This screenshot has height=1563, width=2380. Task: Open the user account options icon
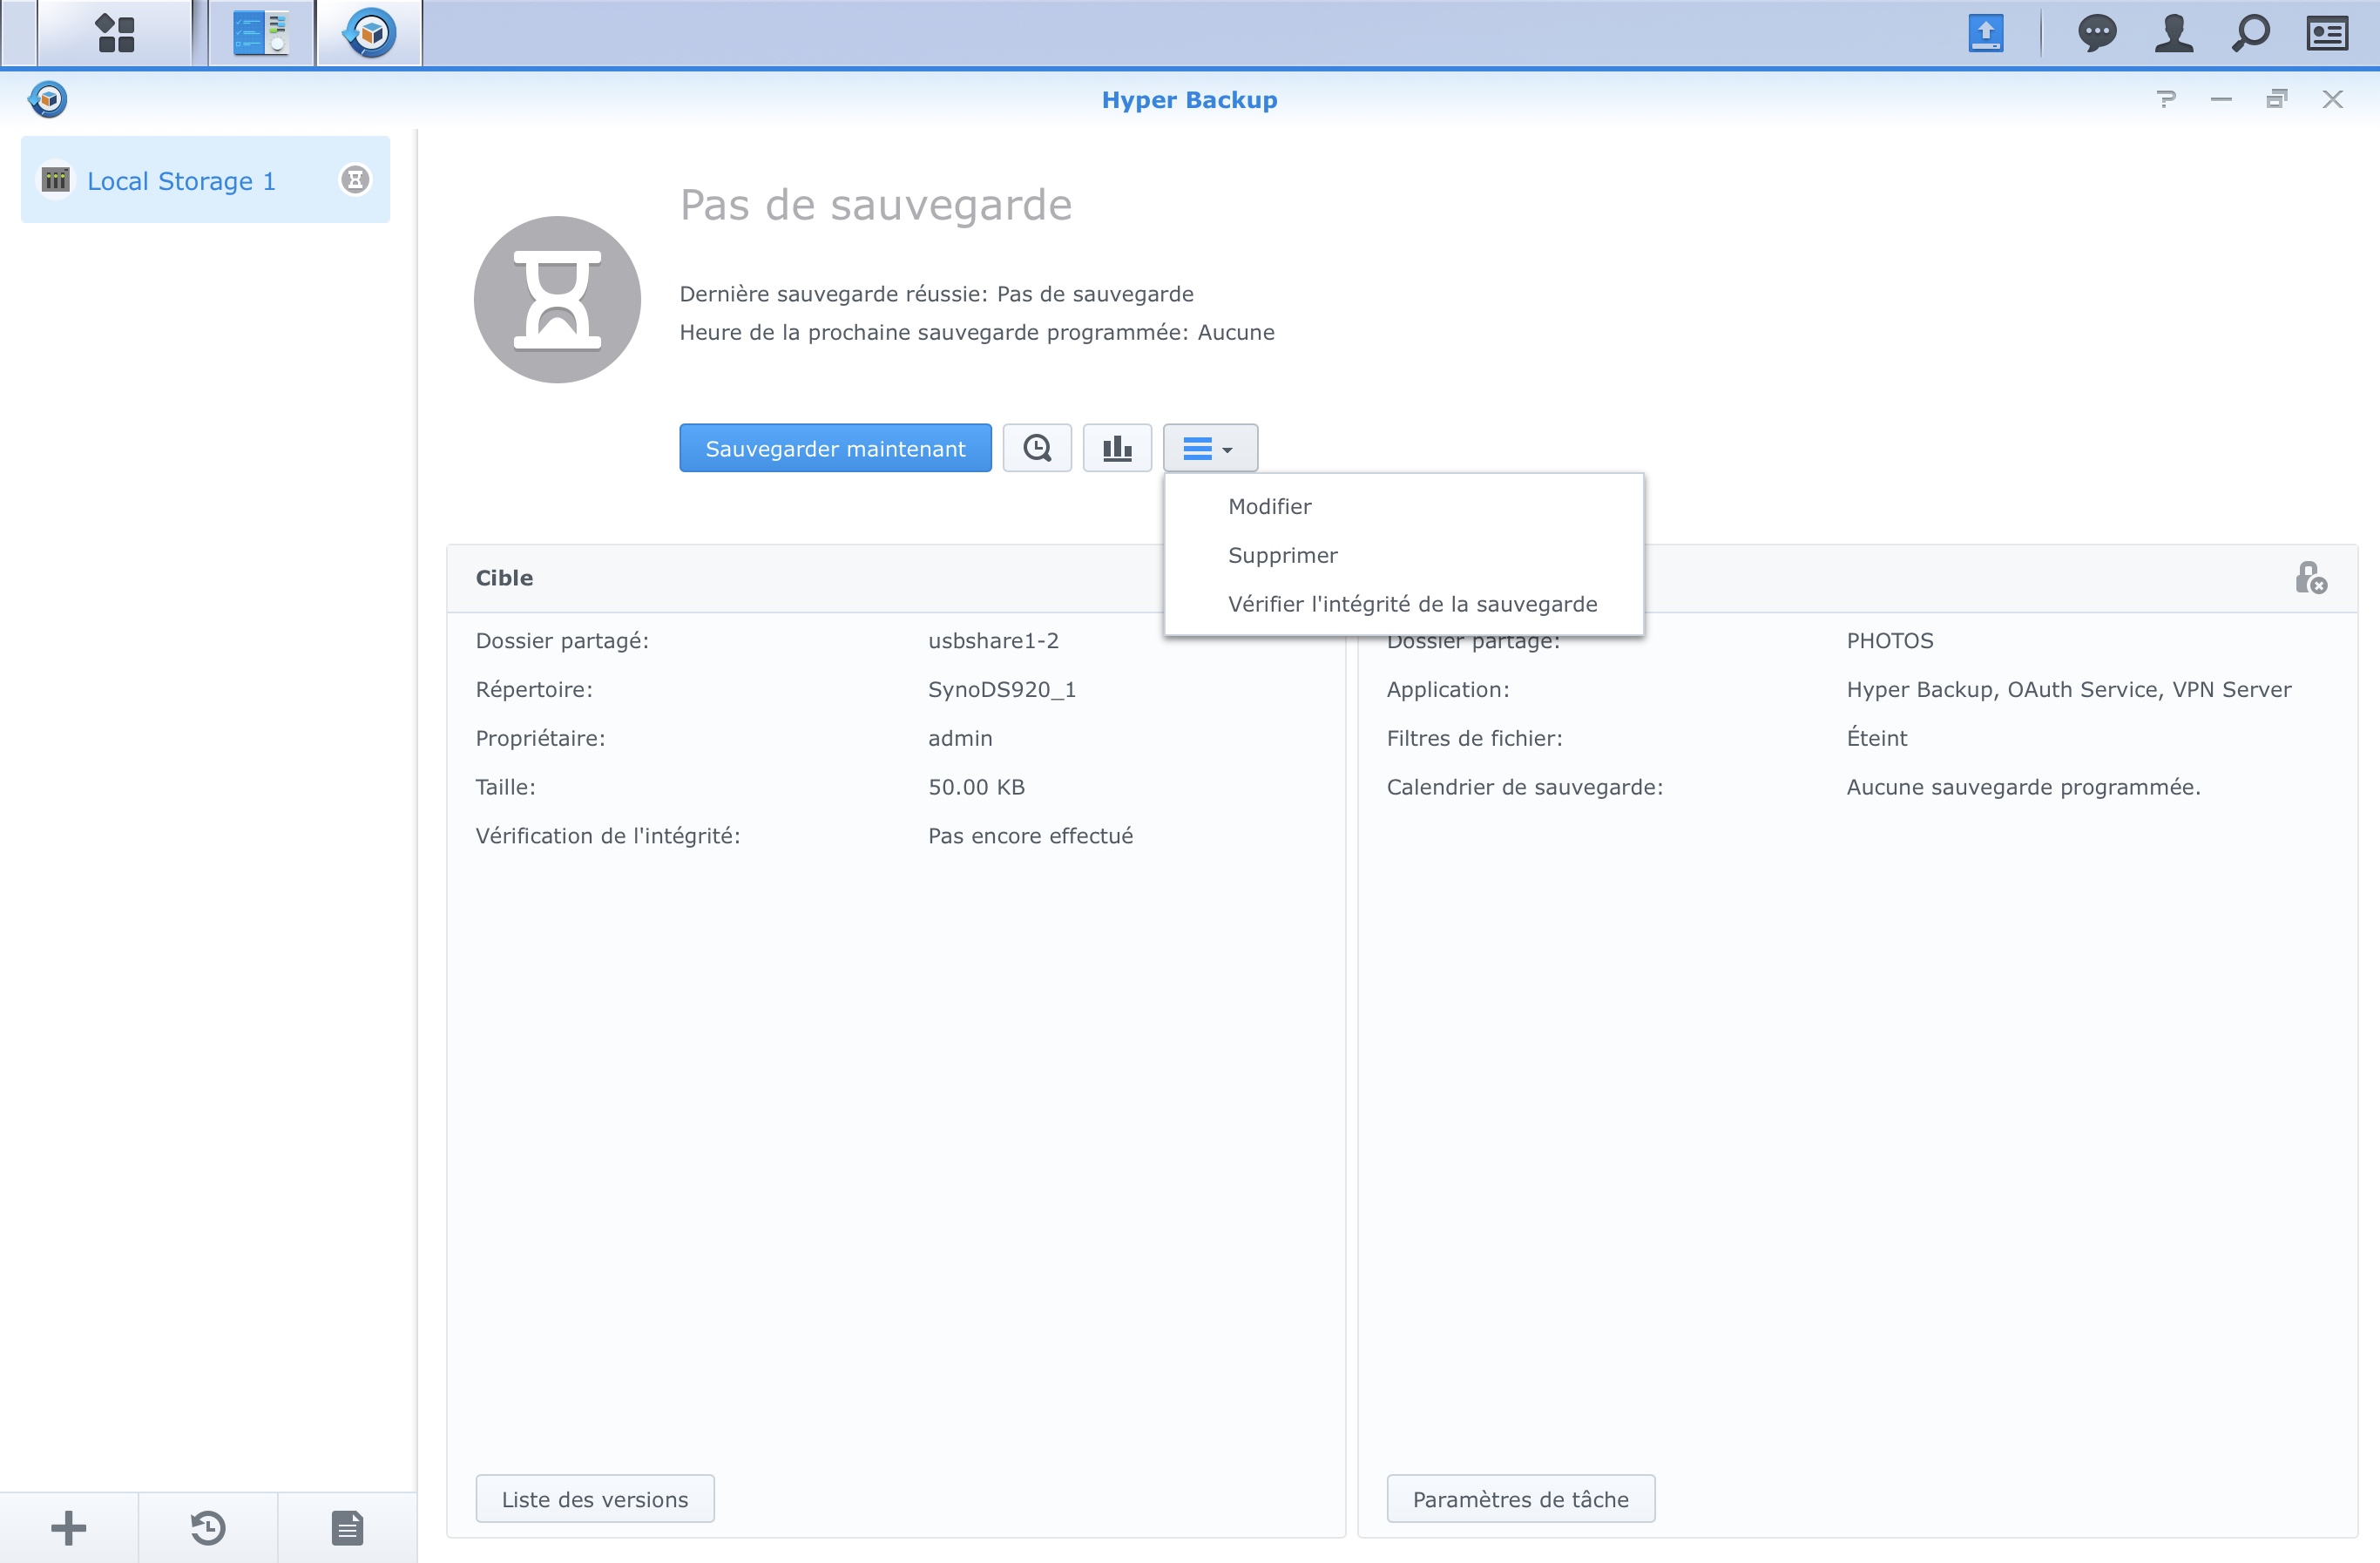[x=2173, y=33]
